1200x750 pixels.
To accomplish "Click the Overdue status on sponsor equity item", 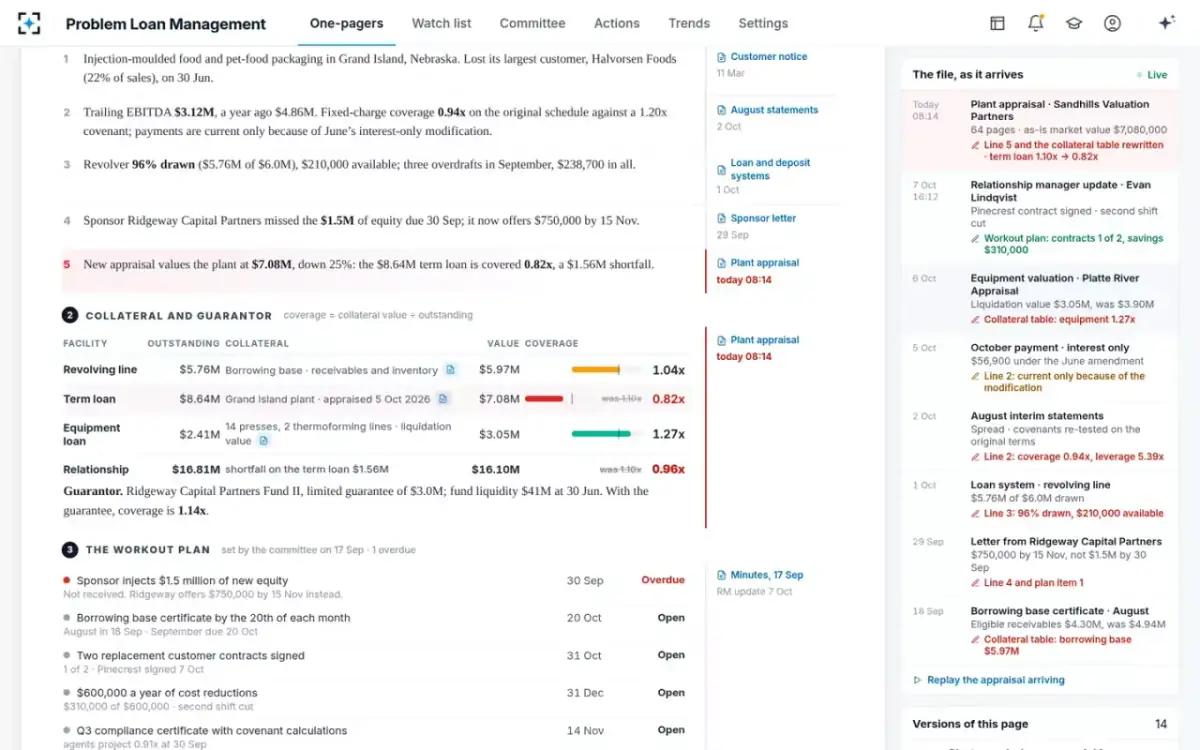I will [x=663, y=580].
